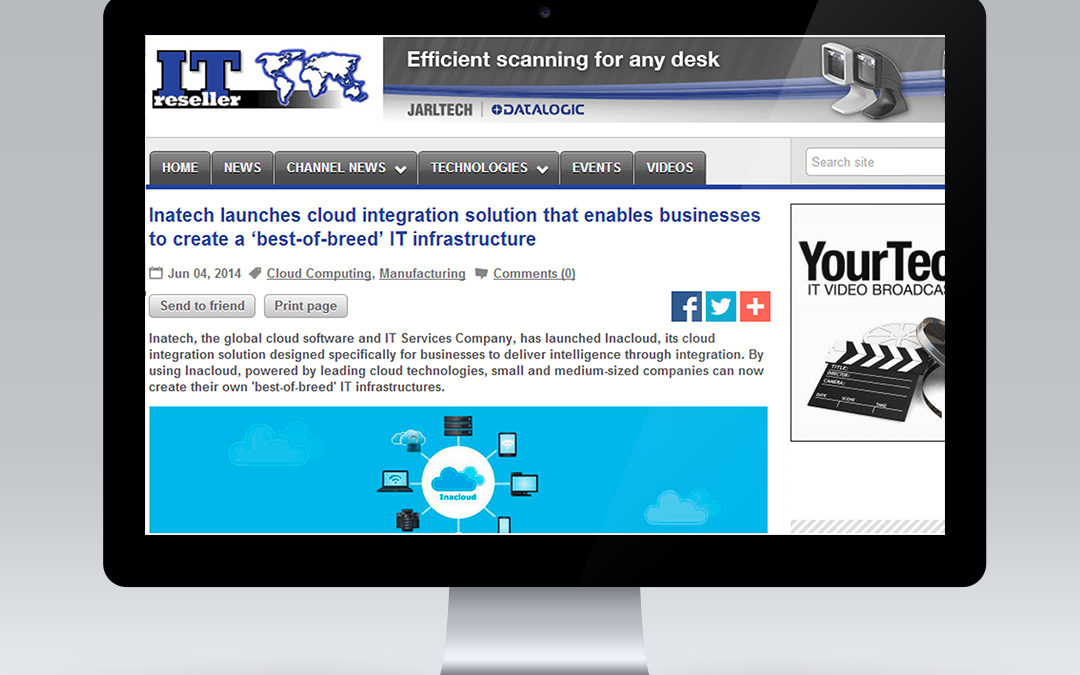Image resolution: width=1080 pixels, height=675 pixels.
Task: Click the article intro paragraph starting 'Inatech, the global'
Action: click(x=457, y=362)
